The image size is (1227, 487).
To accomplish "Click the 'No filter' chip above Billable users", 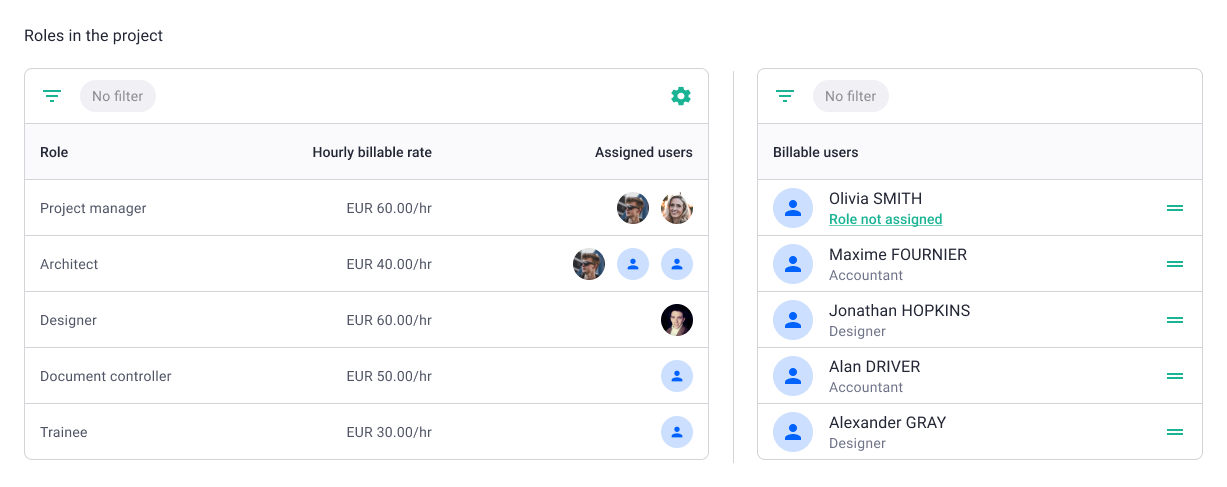I will coord(851,96).
